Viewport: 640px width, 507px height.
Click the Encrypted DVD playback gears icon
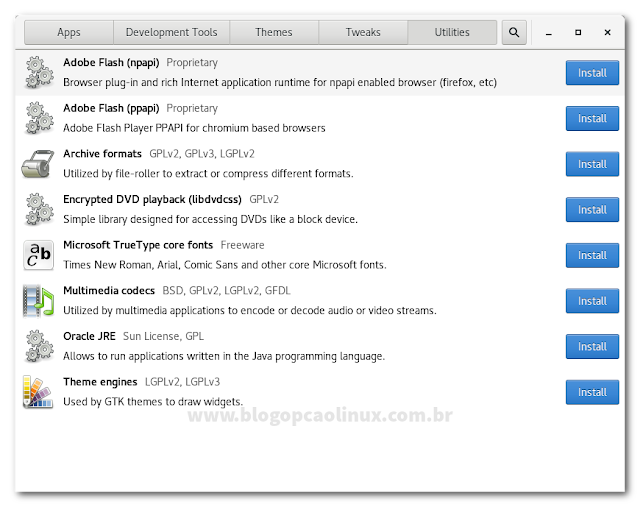[x=39, y=209]
